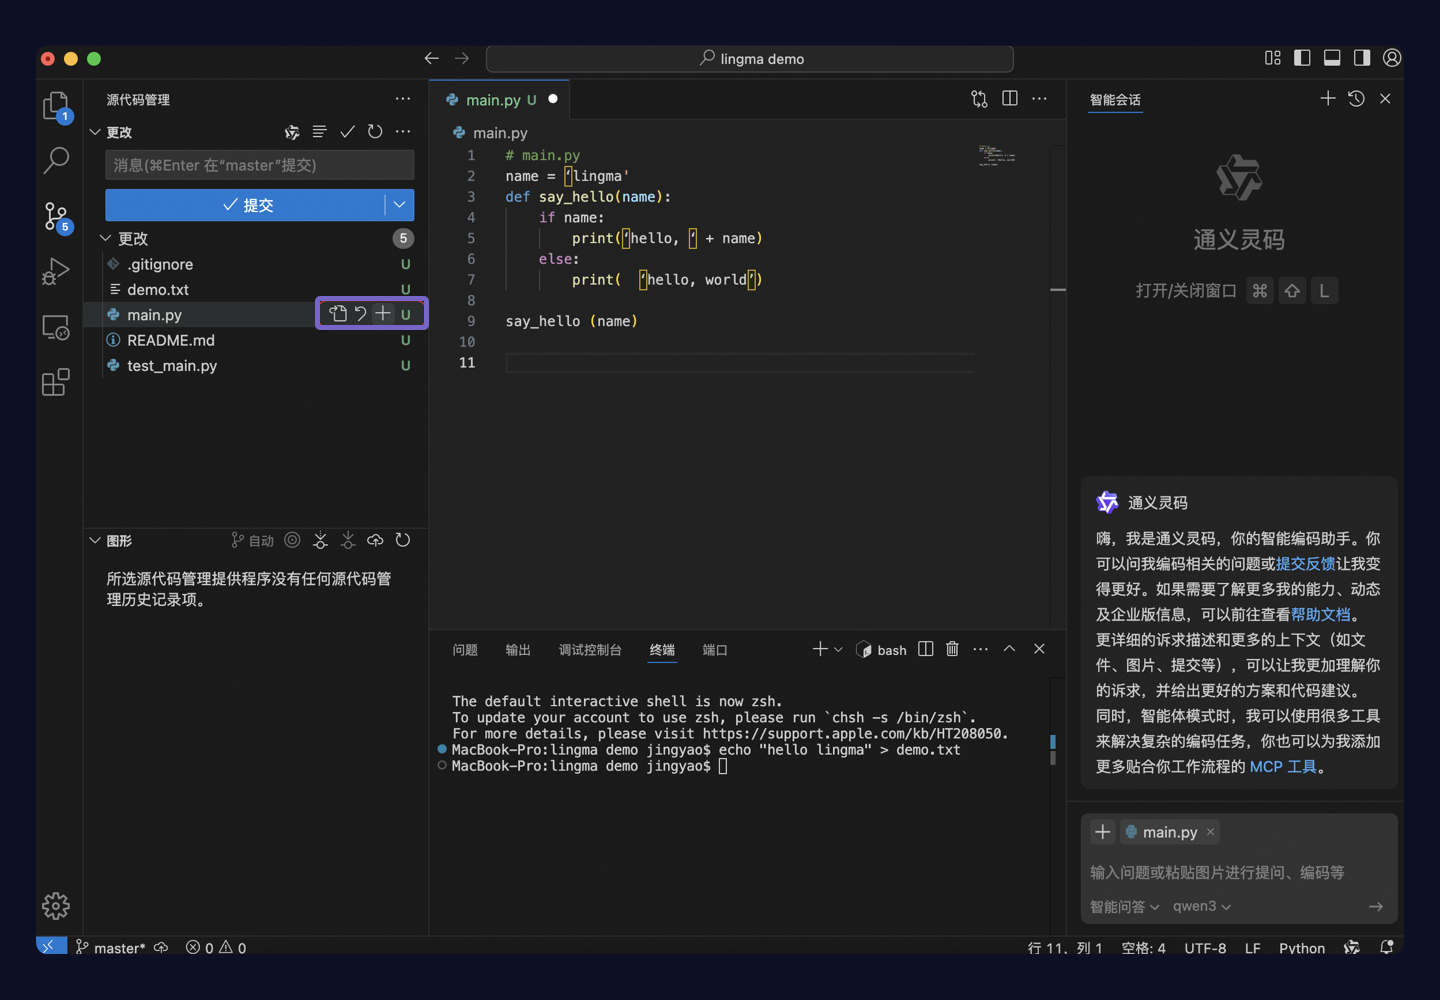The height and width of the screenshot is (1000, 1440).
Task: Open changes compare icon in editor toolbar
Action: point(979,99)
